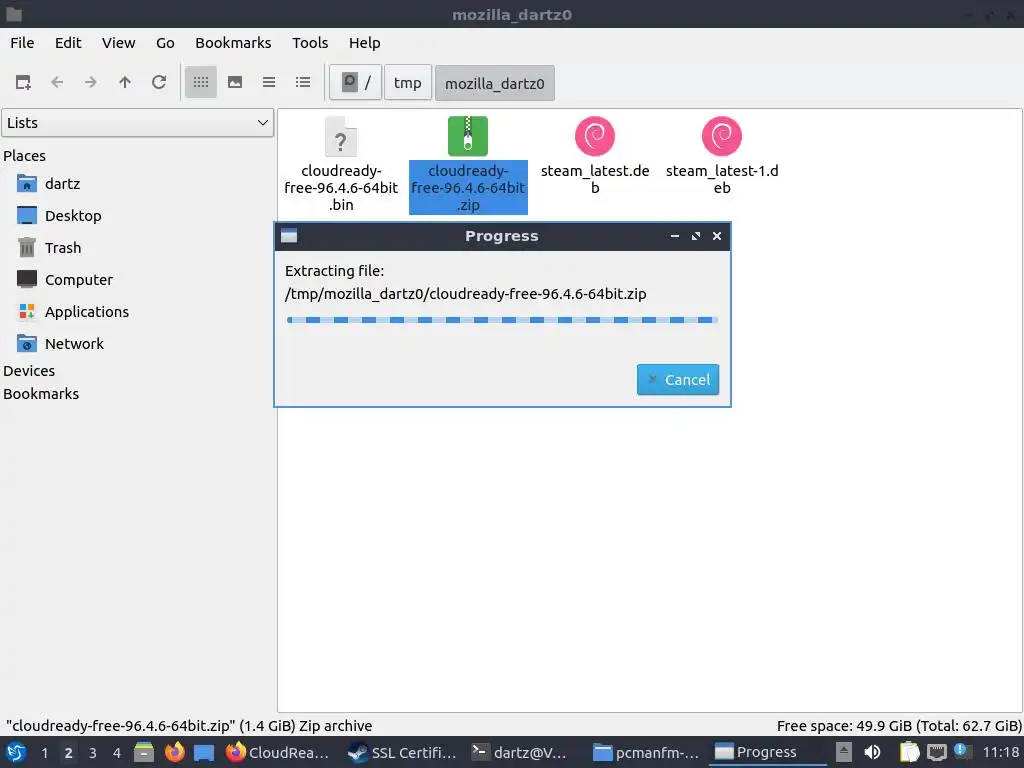The width and height of the screenshot is (1024, 768).
Task: Go back with left arrow icon
Action: coord(57,82)
